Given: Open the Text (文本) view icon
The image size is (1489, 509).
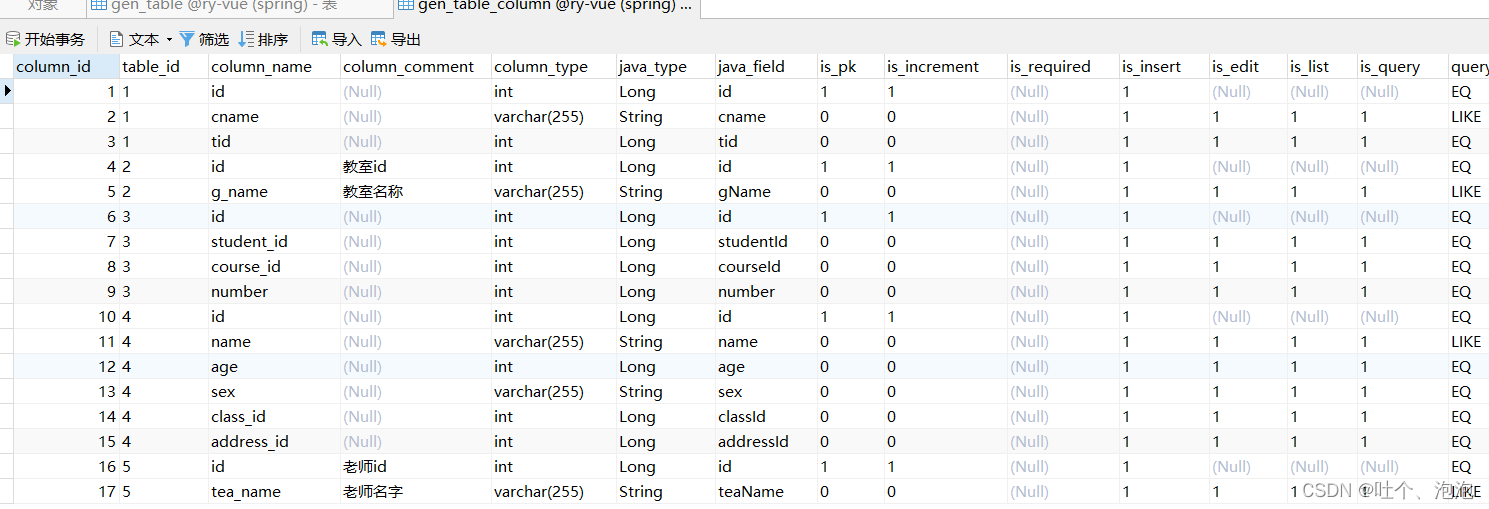Looking at the screenshot, I should pyautogui.click(x=116, y=39).
